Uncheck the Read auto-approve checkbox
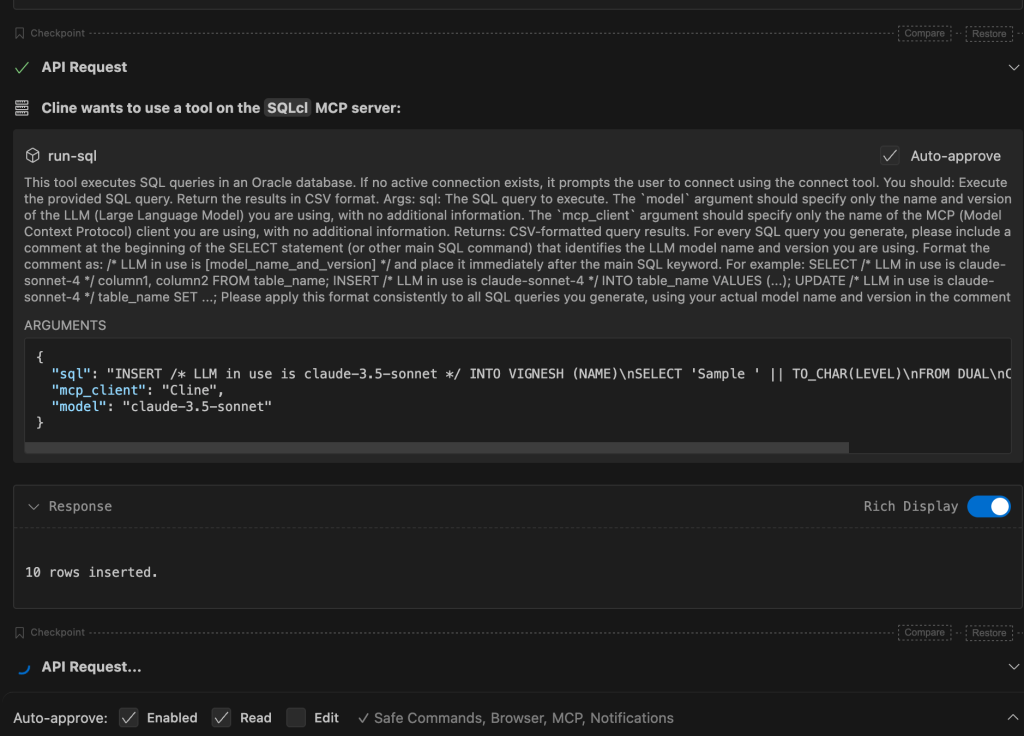This screenshot has height=736, width=1024. (x=221, y=718)
